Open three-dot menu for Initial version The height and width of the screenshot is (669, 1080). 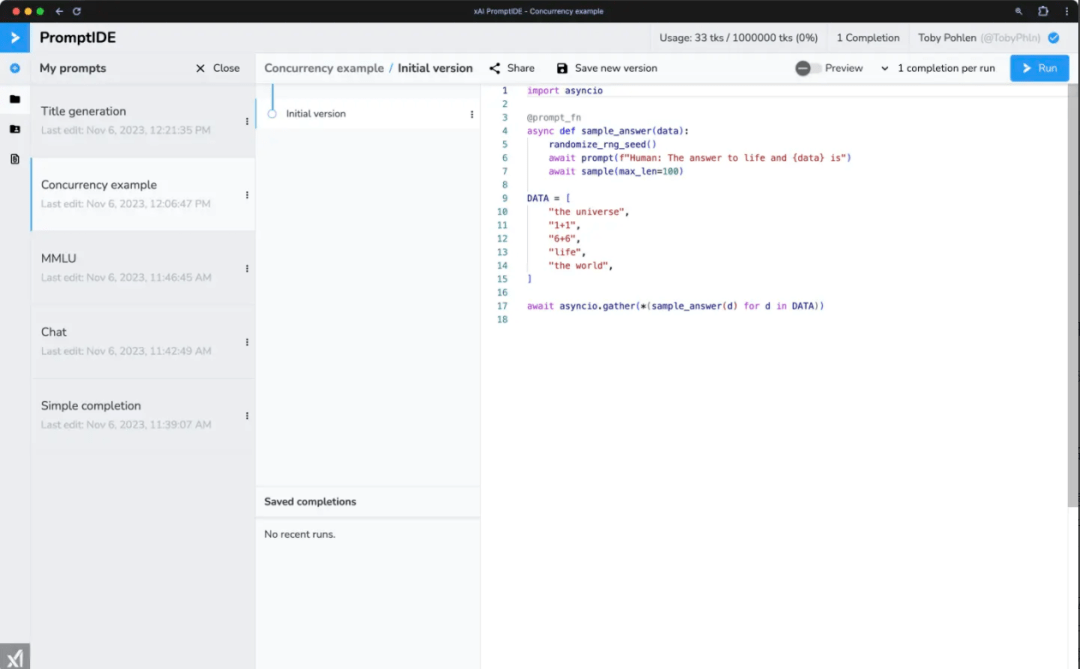tap(472, 114)
